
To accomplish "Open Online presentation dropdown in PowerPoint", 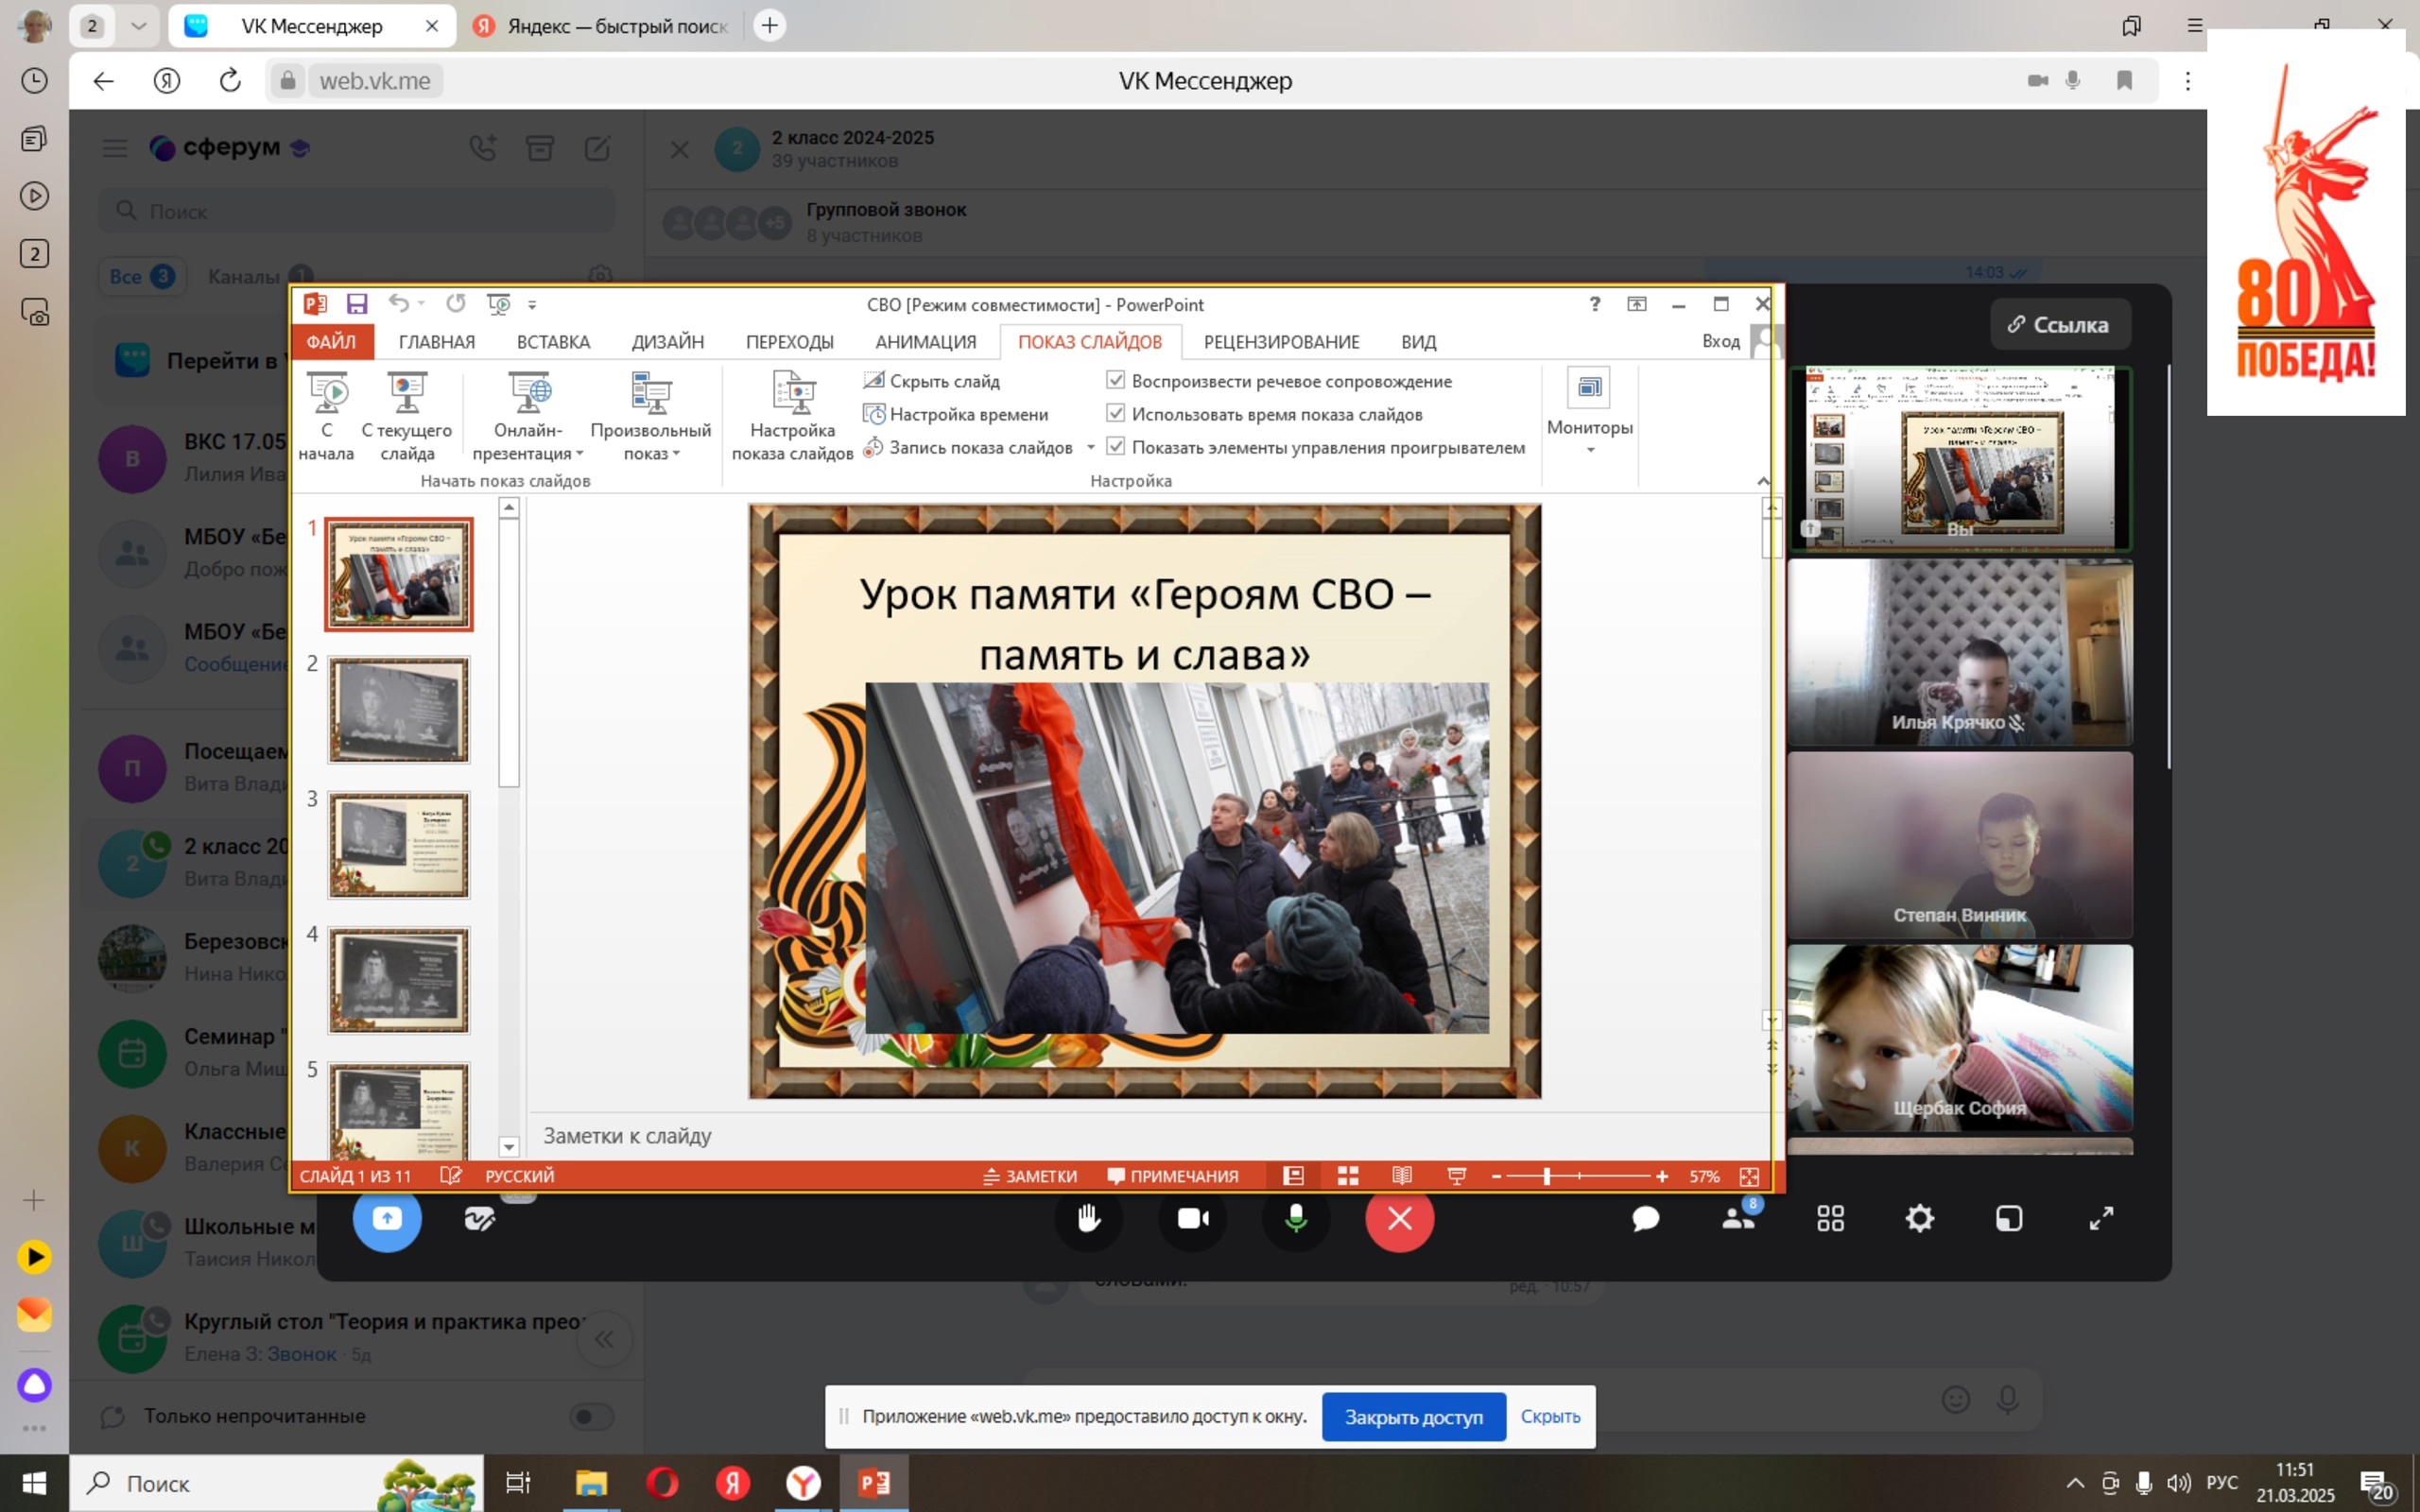I will click(528, 416).
